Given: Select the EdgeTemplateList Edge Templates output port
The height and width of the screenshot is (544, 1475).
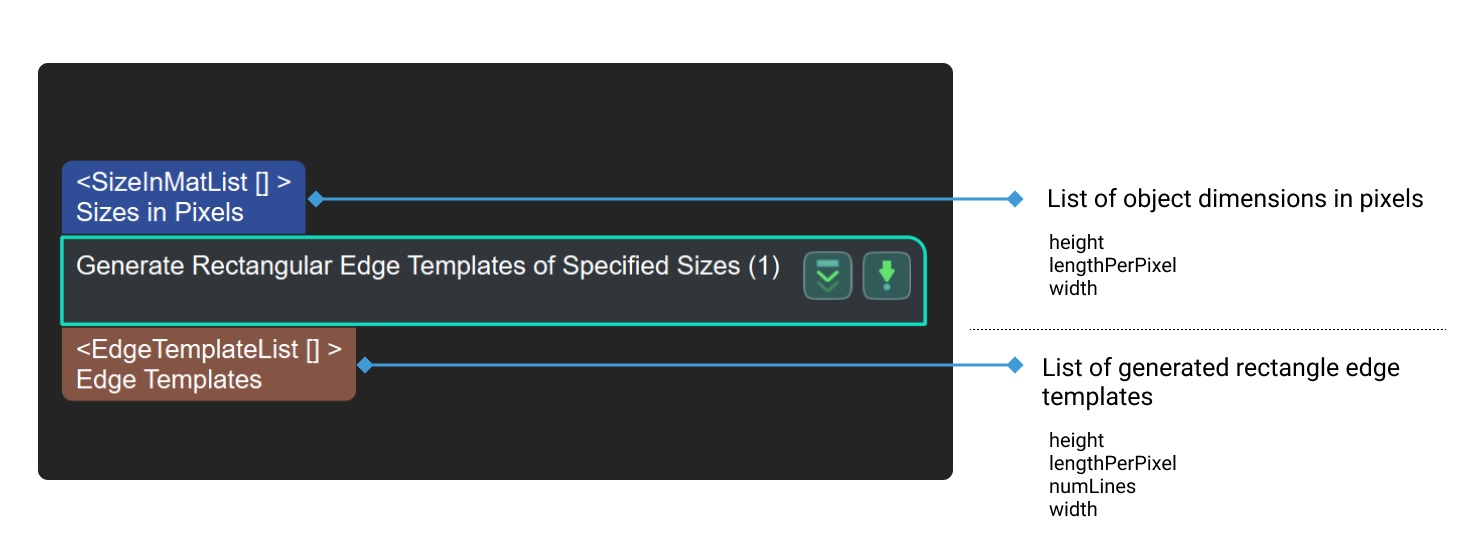Looking at the screenshot, I should (x=208, y=364).
